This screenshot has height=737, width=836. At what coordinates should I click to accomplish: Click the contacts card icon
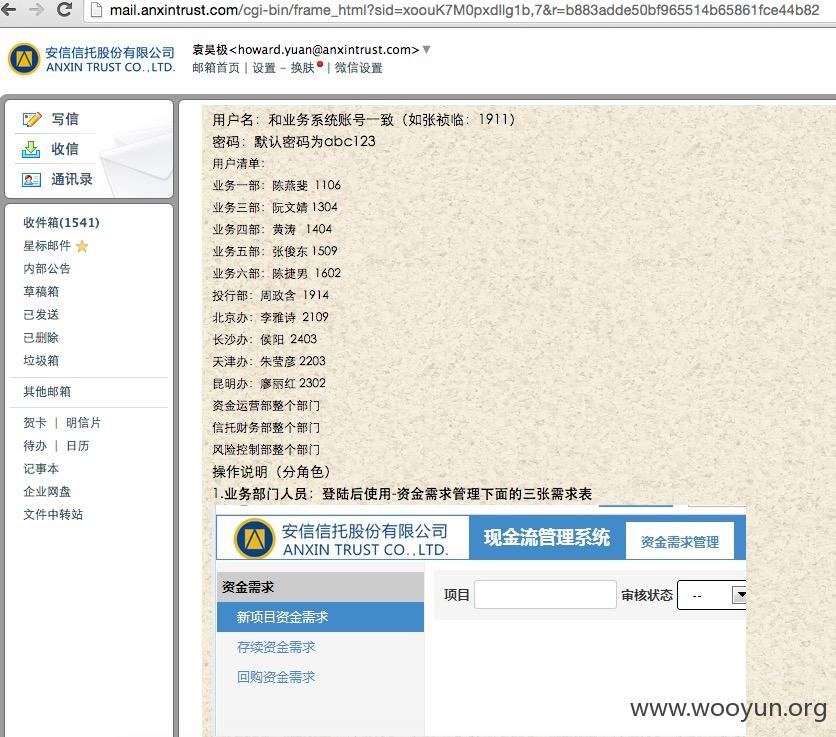coord(31,180)
